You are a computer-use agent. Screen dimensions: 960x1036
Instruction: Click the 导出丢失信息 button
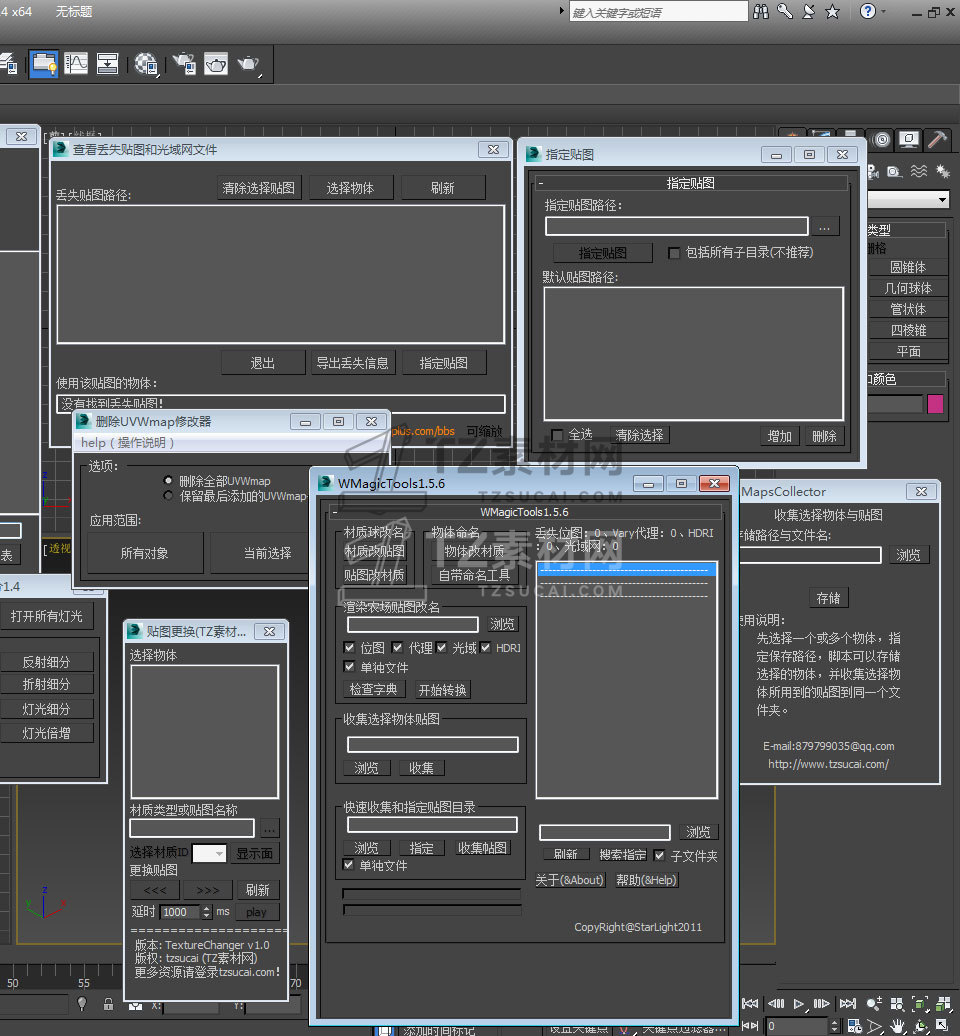point(353,363)
